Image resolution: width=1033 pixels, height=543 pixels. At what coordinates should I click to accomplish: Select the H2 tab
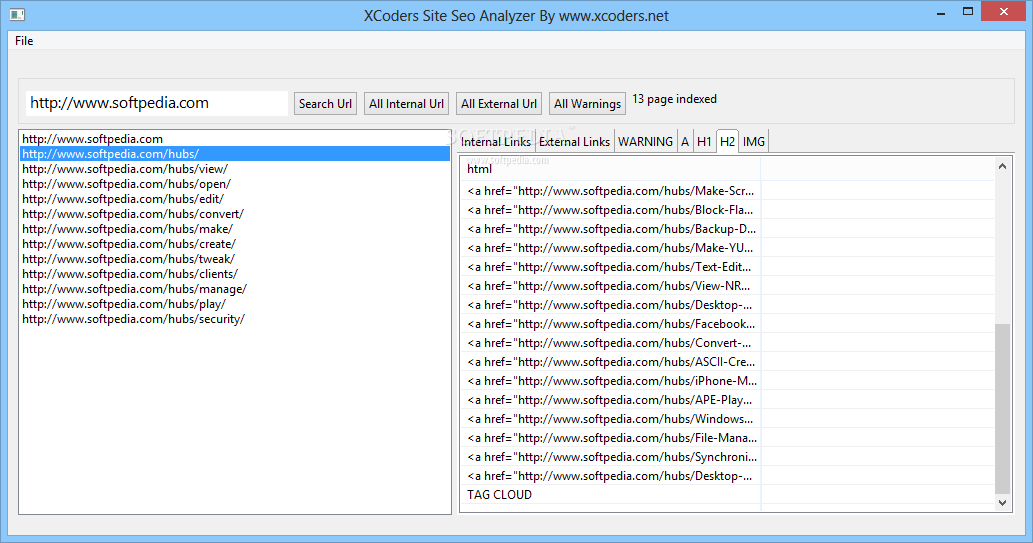pyautogui.click(x=727, y=142)
